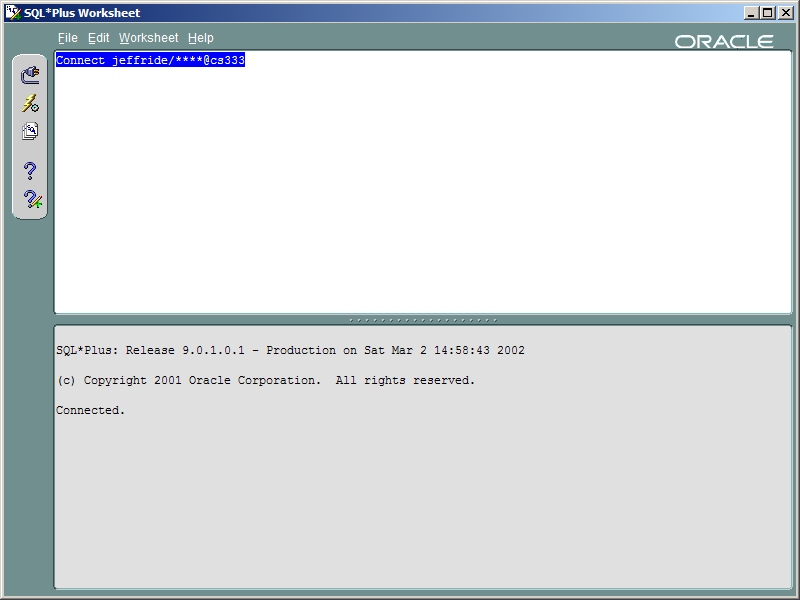Image resolution: width=800 pixels, height=600 pixels.
Task: Maximize the SQL*Plus Worksheet window
Action: pos(768,13)
